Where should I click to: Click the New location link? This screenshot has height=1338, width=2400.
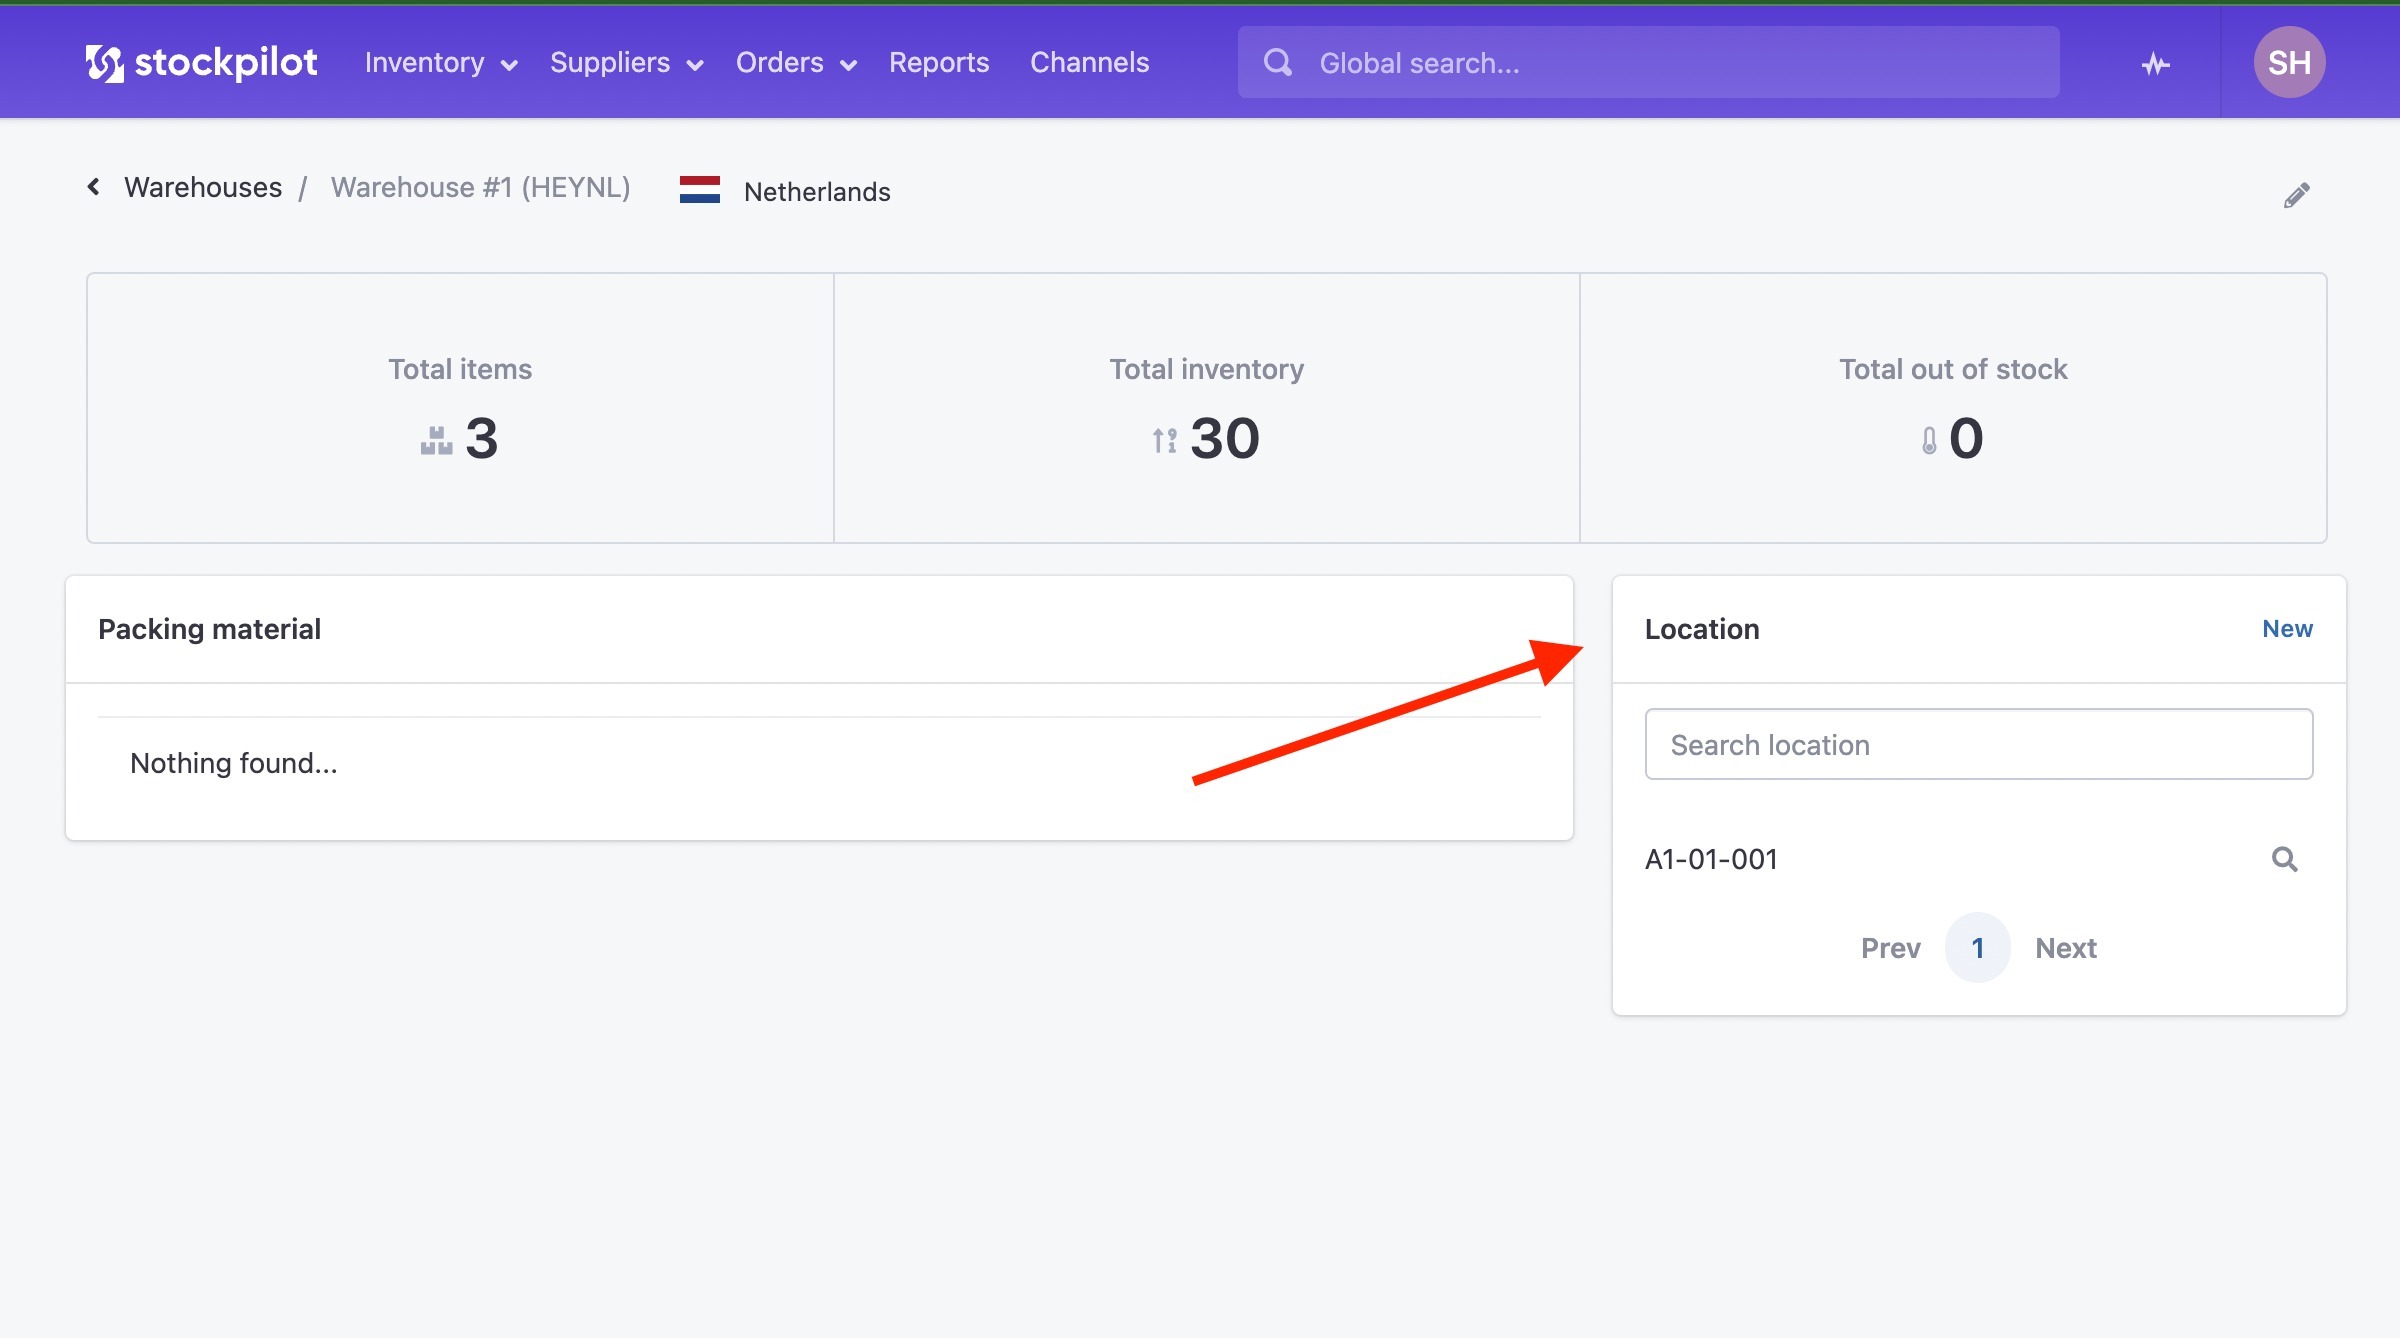click(x=2288, y=628)
